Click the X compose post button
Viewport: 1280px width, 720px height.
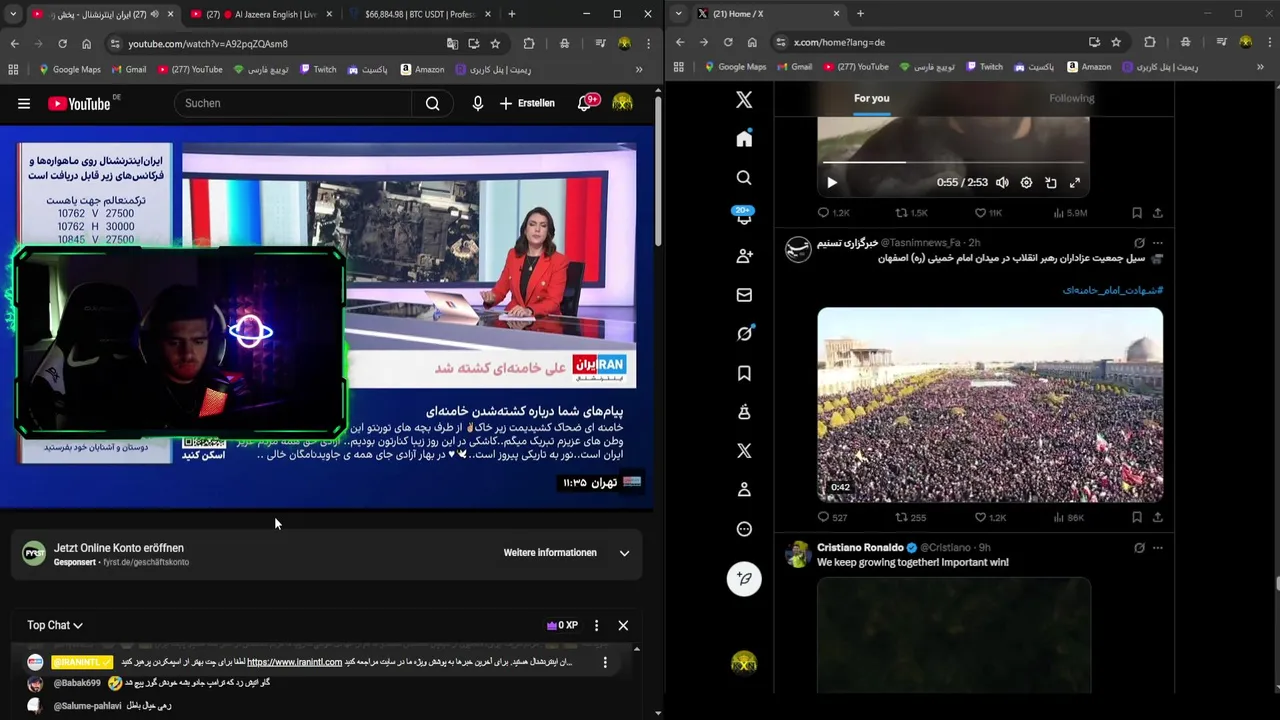pyautogui.click(x=744, y=578)
